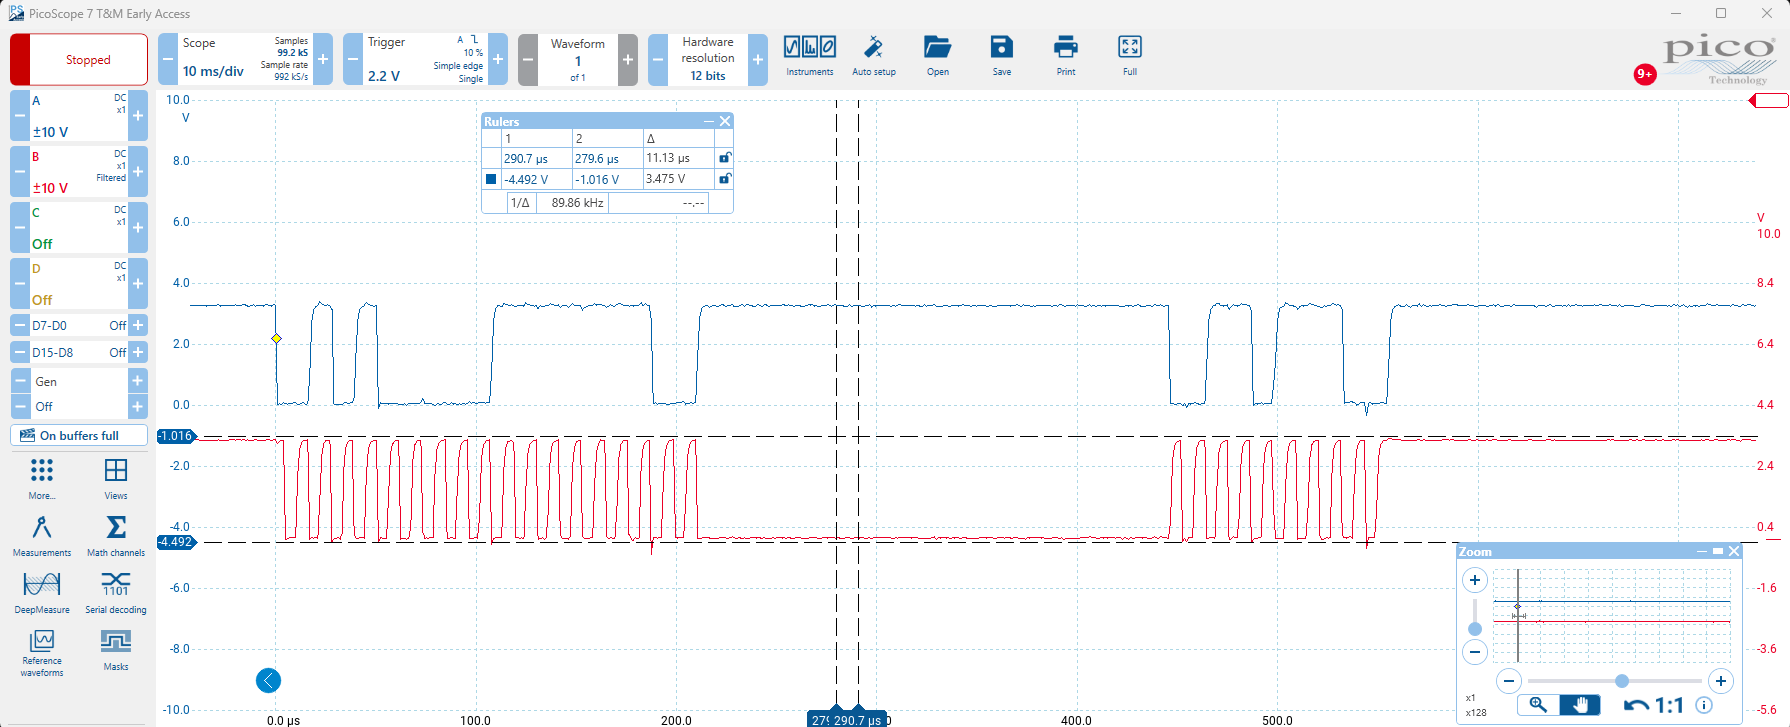
Task: Go to previous Waveform buffer
Action: coord(528,59)
